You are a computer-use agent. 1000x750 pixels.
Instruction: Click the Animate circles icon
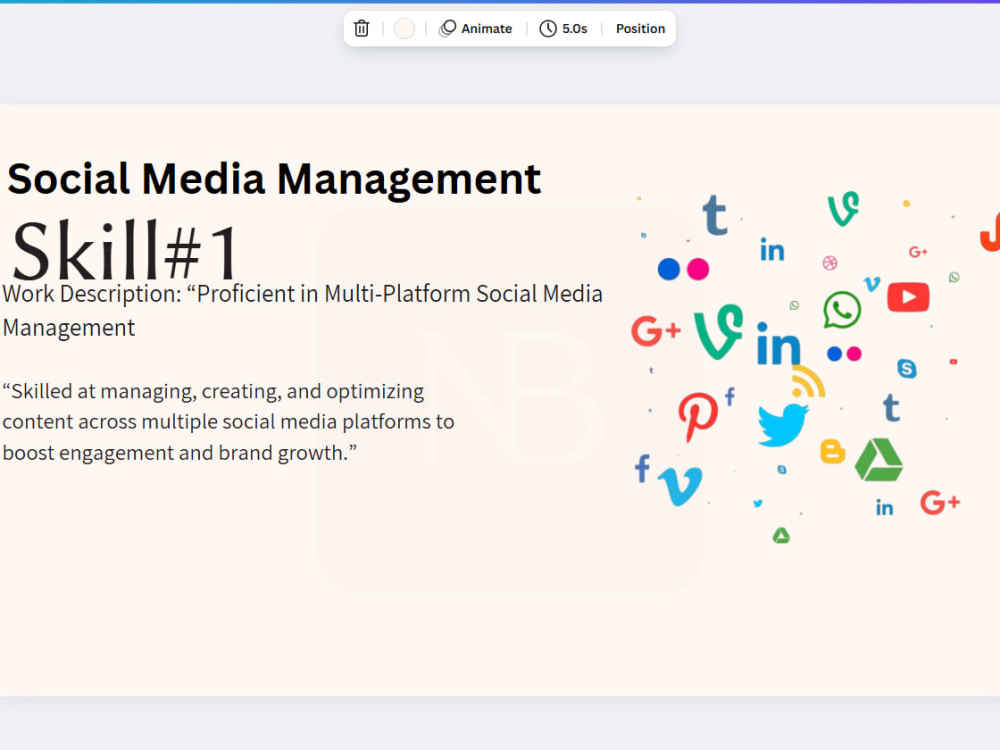448,29
